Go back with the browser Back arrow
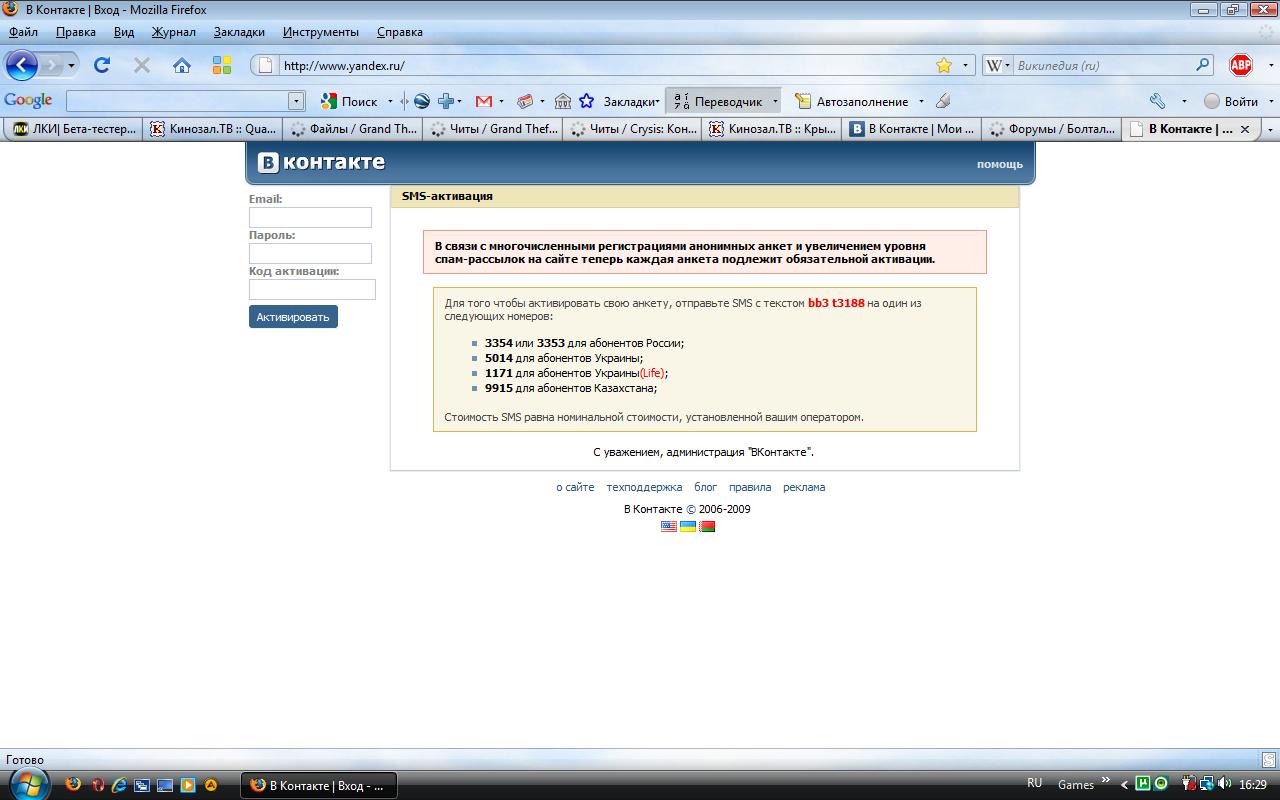This screenshot has width=1280, height=800. 22,65
